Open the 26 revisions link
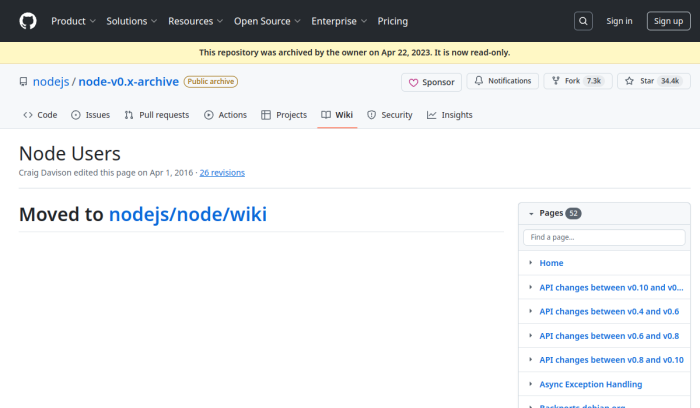This screenshot has width=700, height=408. [x=222, y=173]
